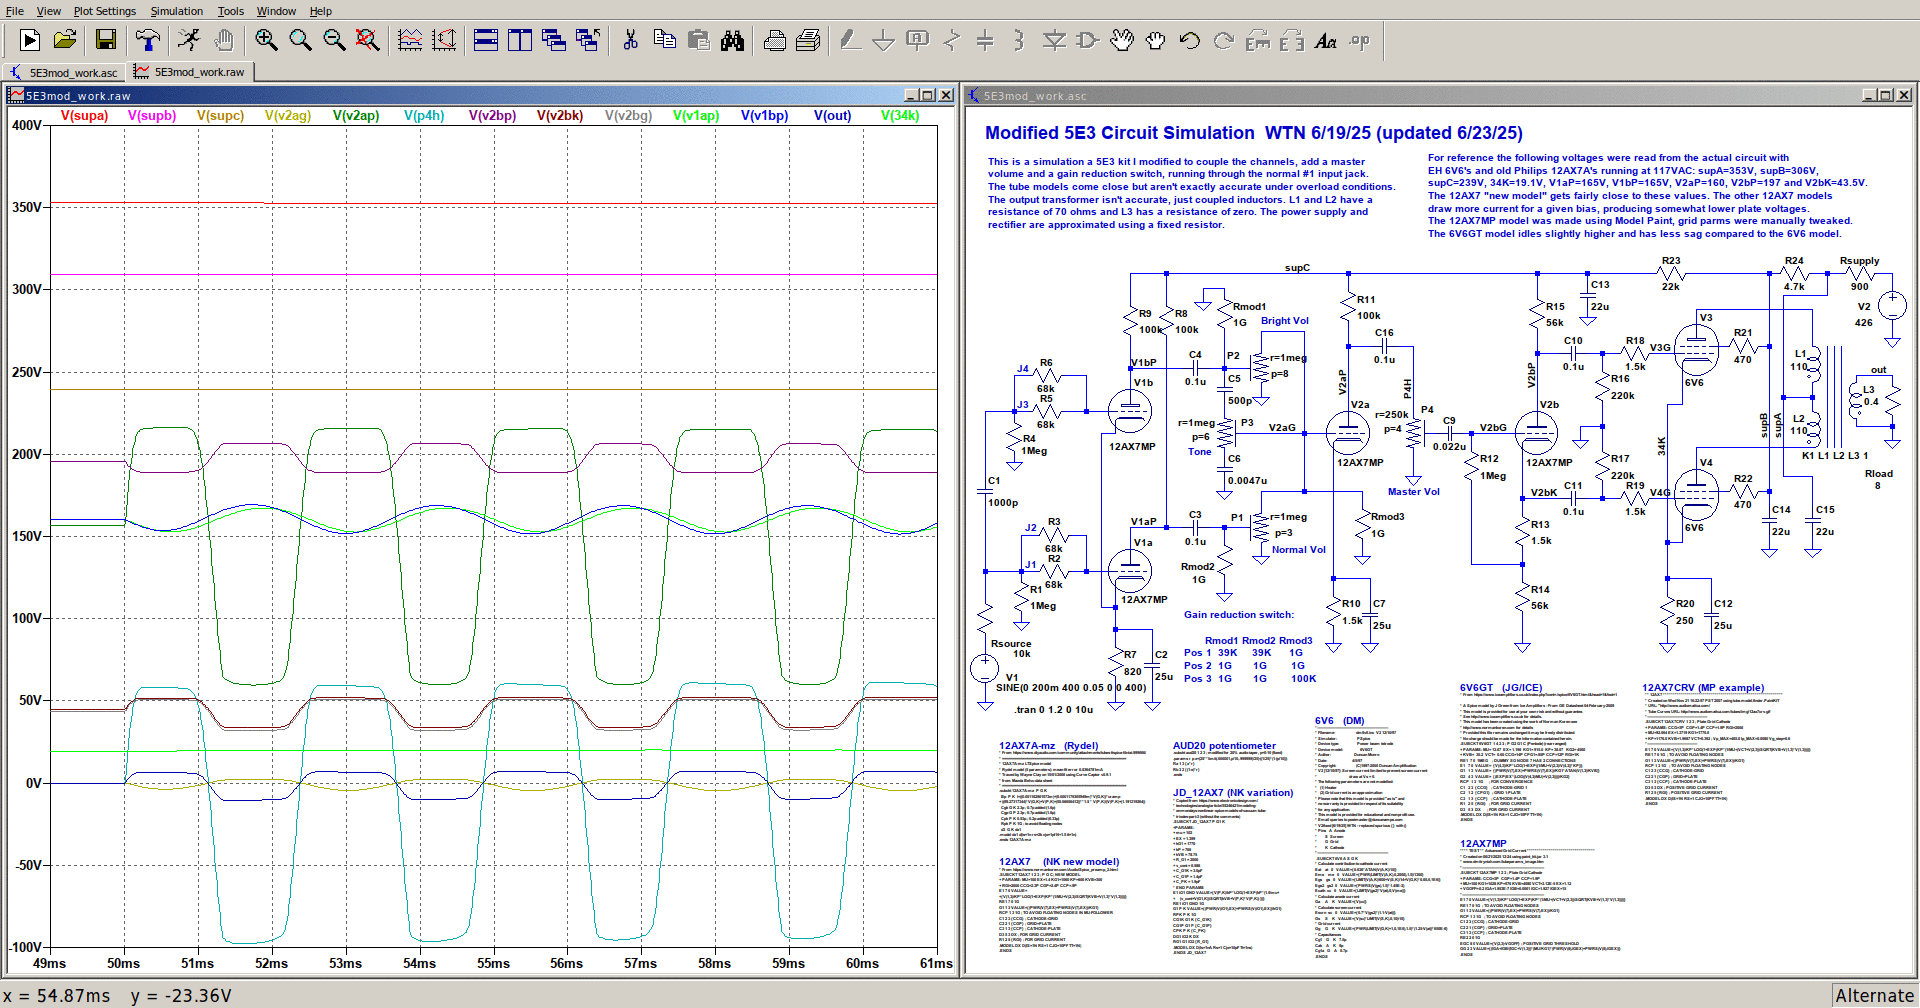Tile the windows vertically
This screenshot has width=1920, height=1008.
520,40
